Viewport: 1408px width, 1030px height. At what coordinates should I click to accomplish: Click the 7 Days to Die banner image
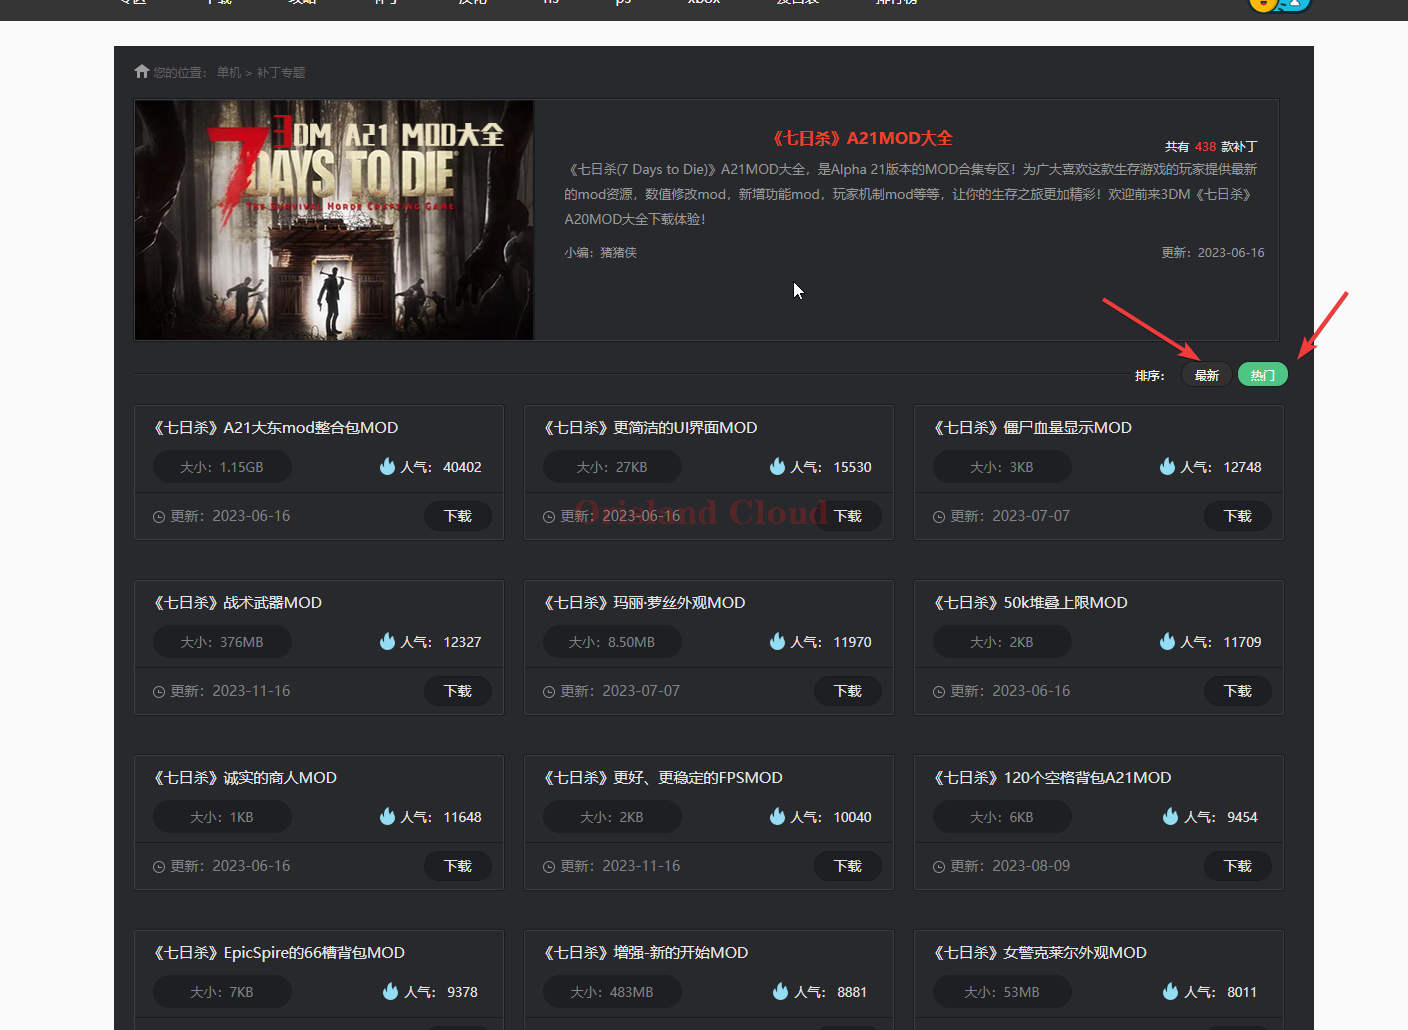coord(334,219)
